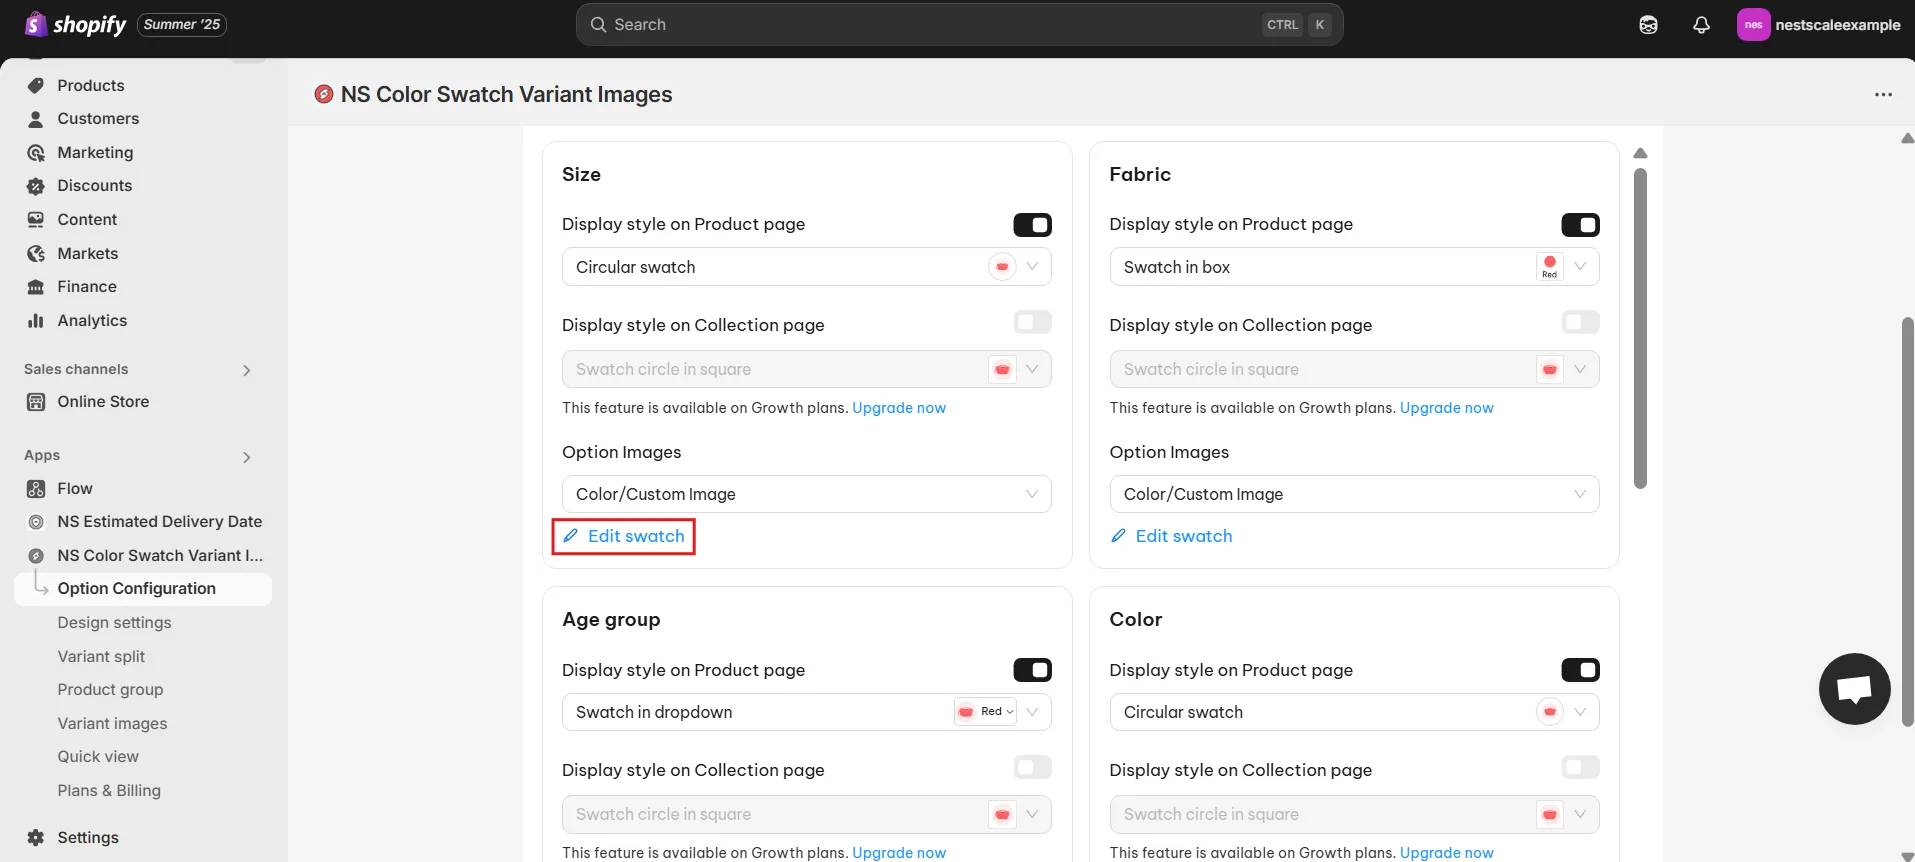The image size is (1915, 862).
Task: Click Upgrade now in Fabric card
Action: pyautogui.click(x=1447, y=408)
